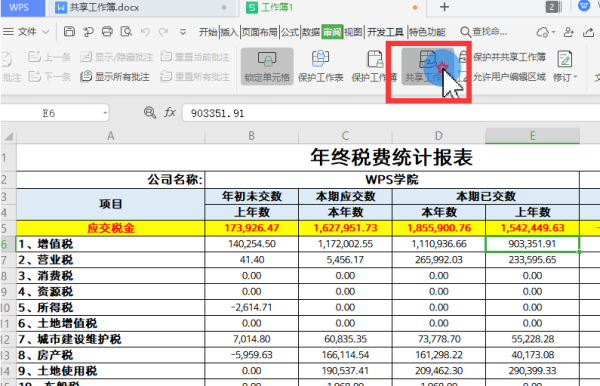The height and width of the screenshot is (386, 600).
Task: Click 保护并共享工作簿
Action: pyautogui.click(x=502, y=57)
